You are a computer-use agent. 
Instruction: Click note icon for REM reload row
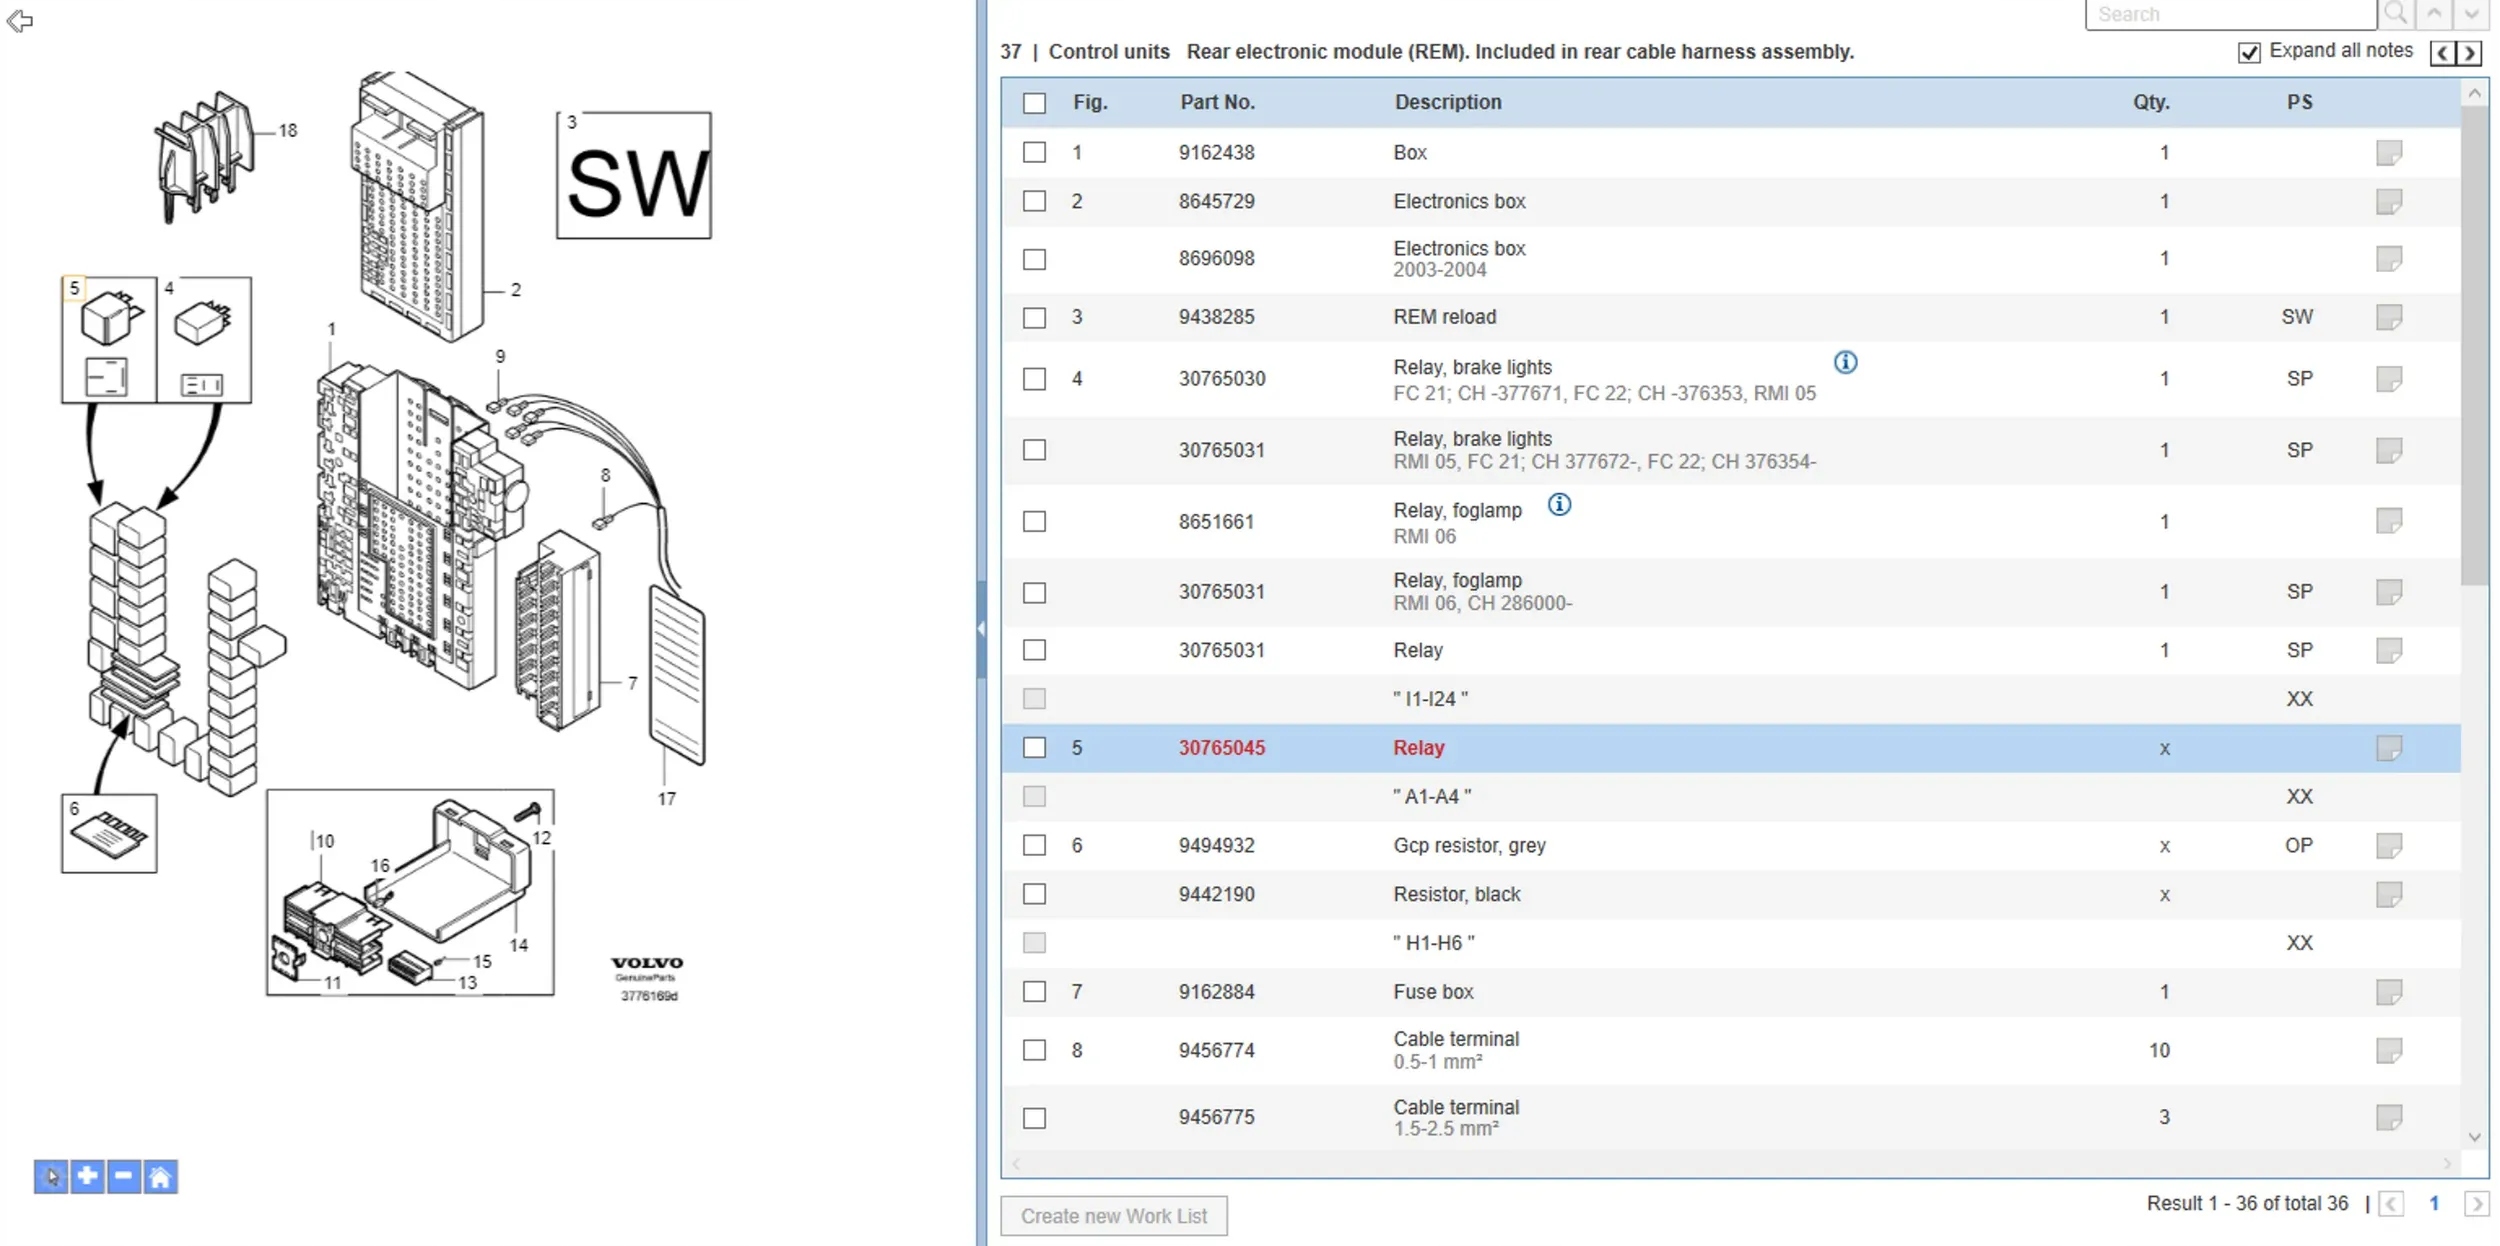coord(2388,318)
